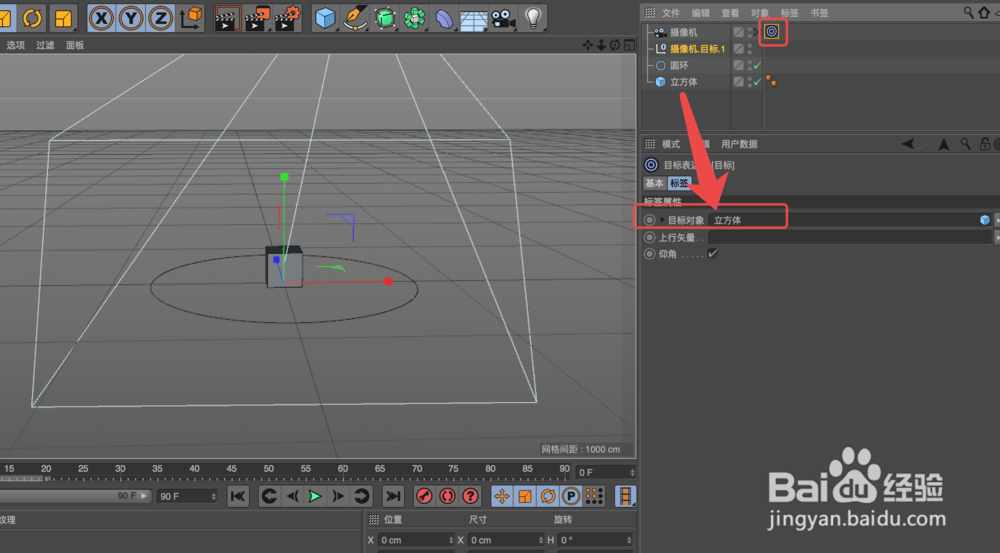Viewport: 1000px width, 553px height.
Task: Select the 摄像机 object in tree
Action: point(684,32)
